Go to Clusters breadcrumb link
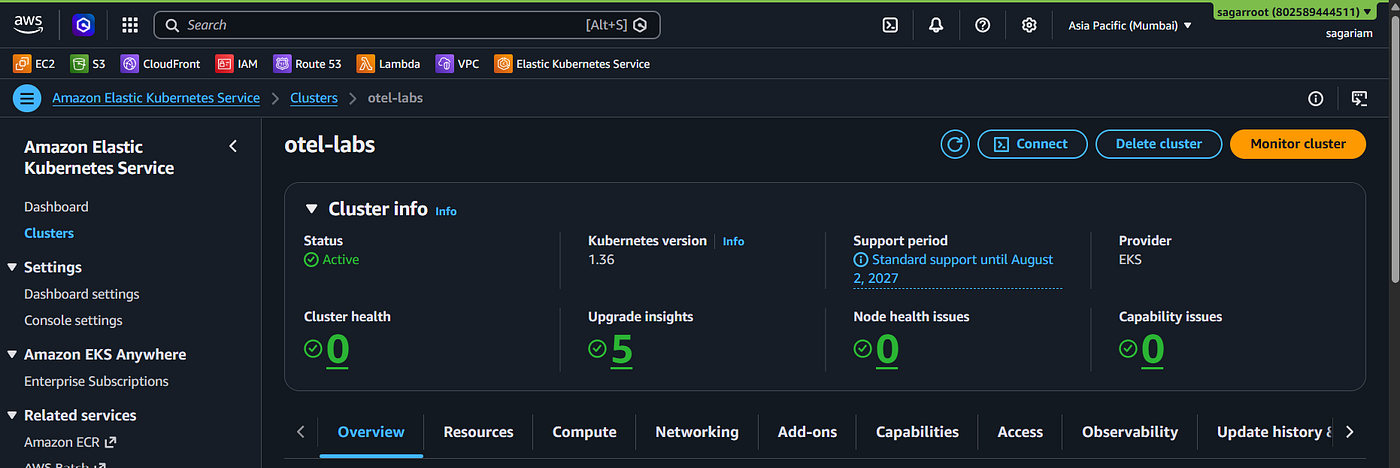This screenshot has height=468, width=1400. [x=313, y=98]
